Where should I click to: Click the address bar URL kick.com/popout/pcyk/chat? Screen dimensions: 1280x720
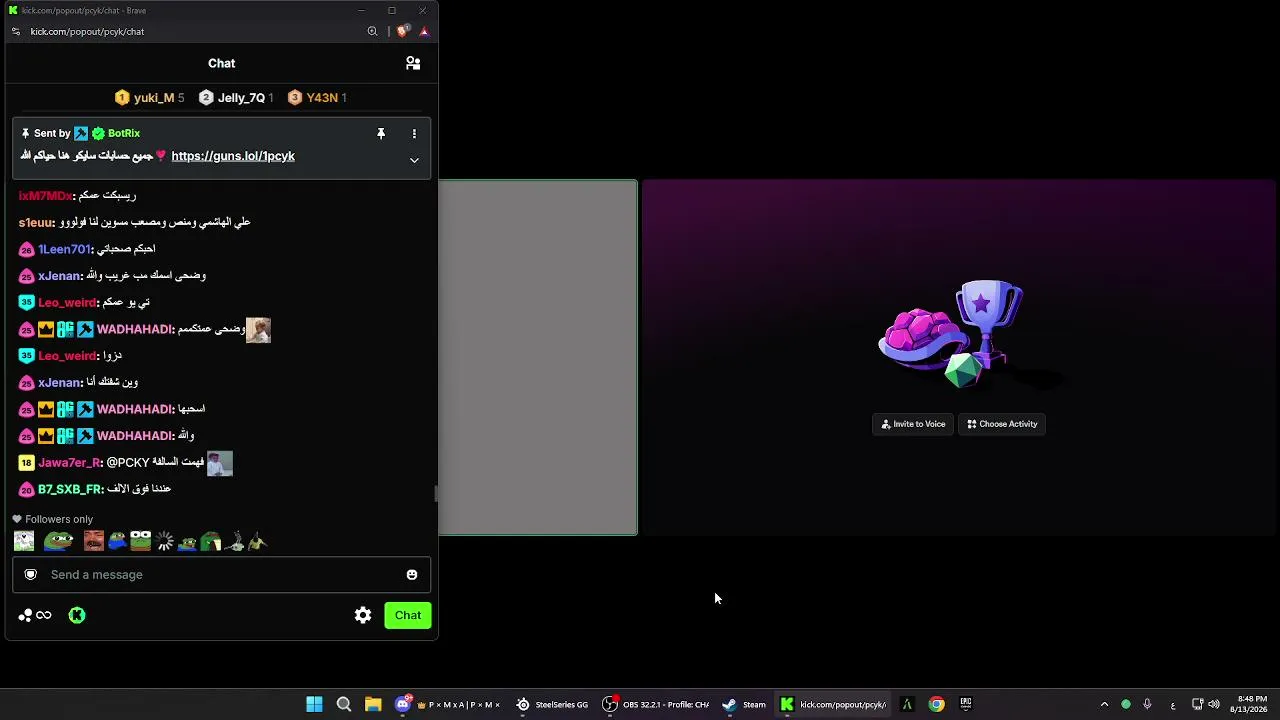coord(87,31)
